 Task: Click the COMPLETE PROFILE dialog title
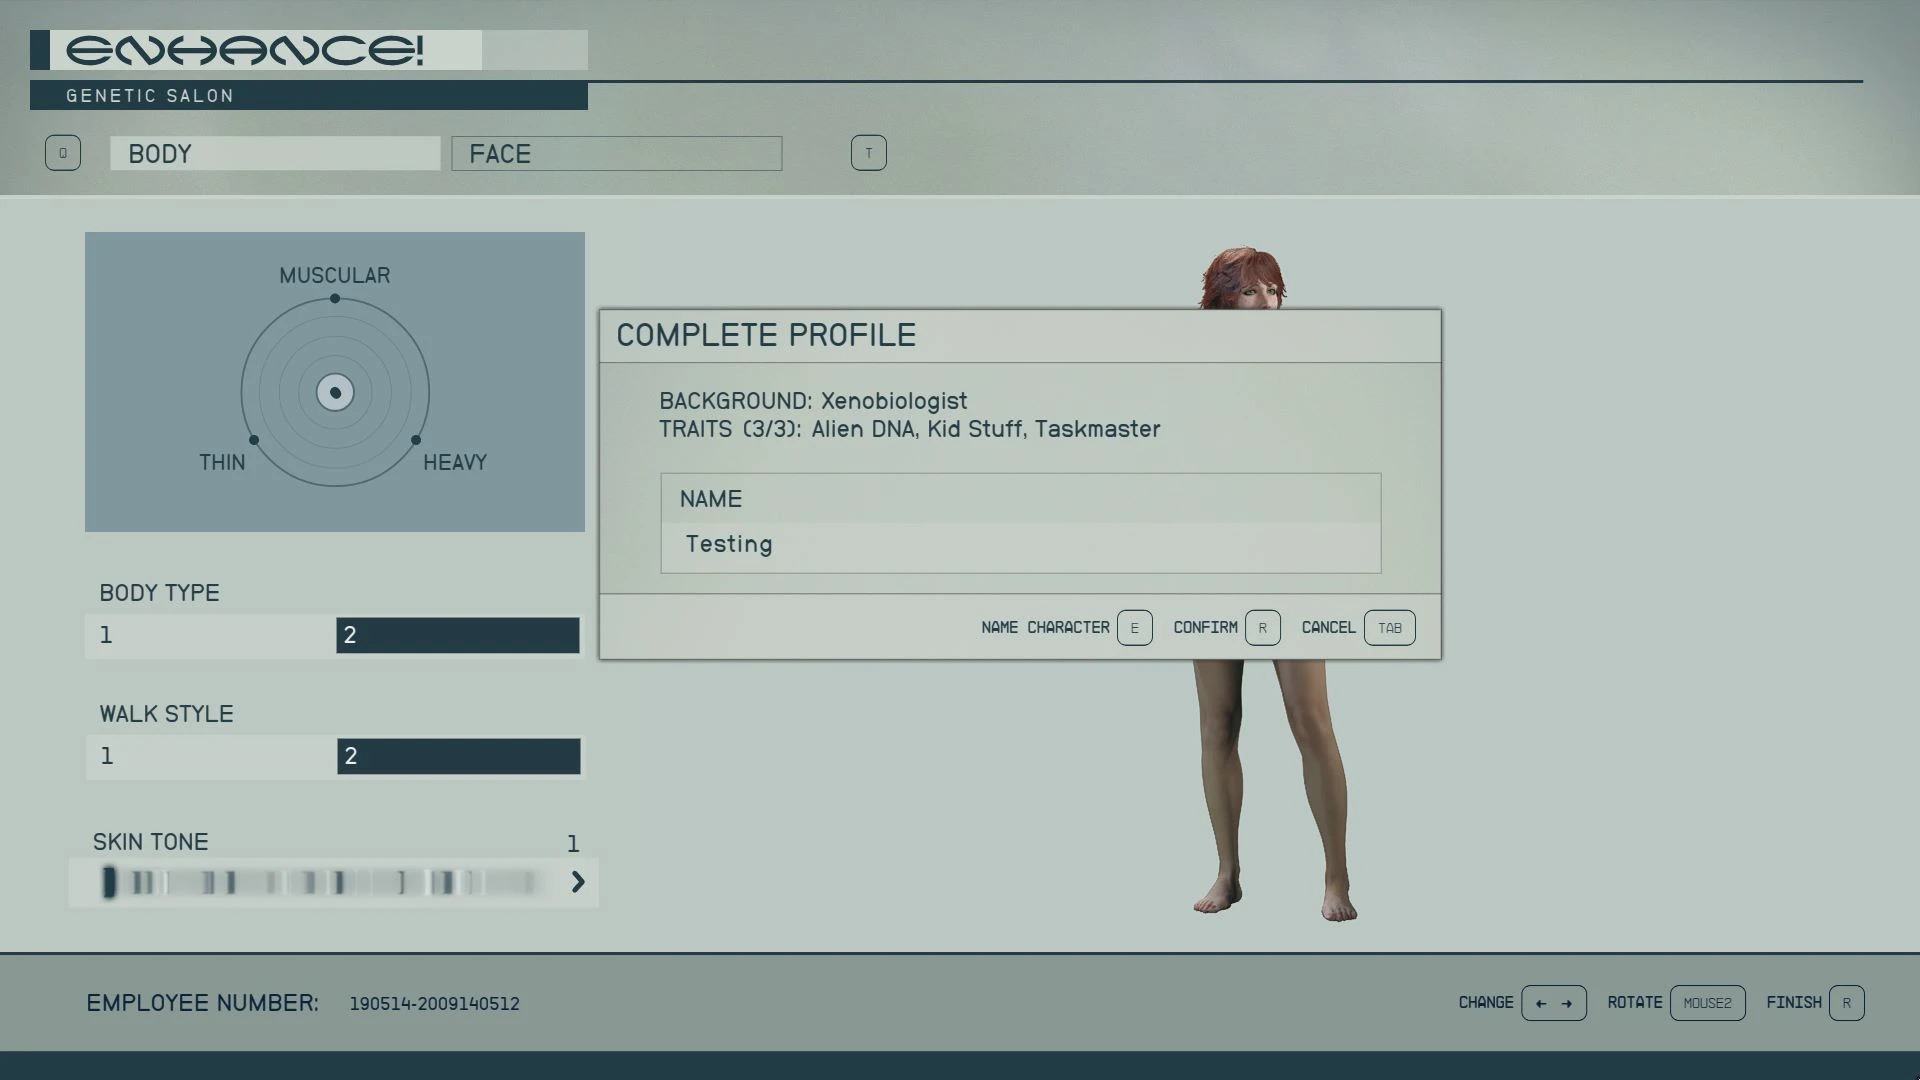[766, 335]
